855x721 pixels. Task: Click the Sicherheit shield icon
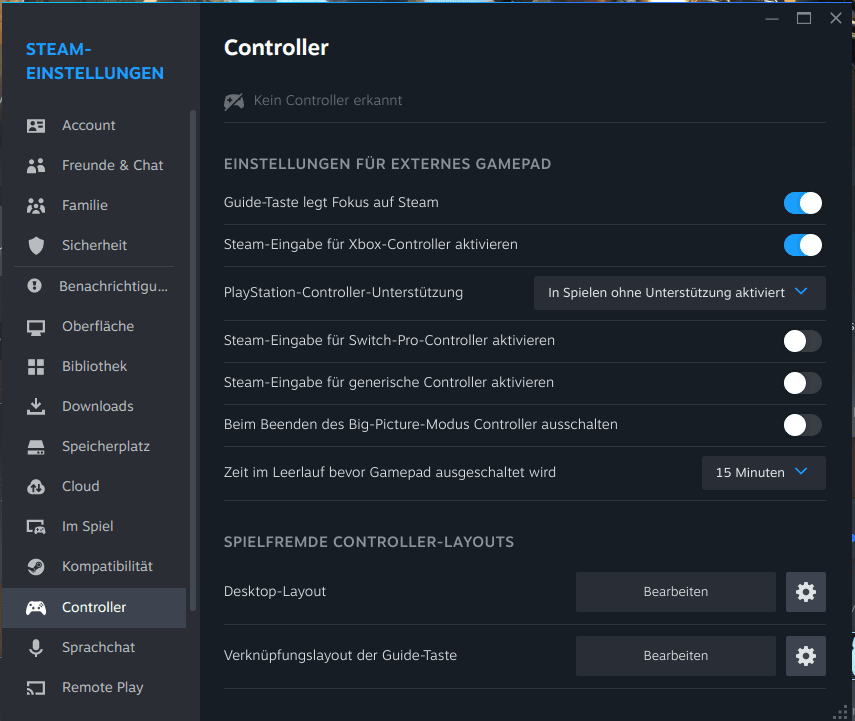pos(36,245)
